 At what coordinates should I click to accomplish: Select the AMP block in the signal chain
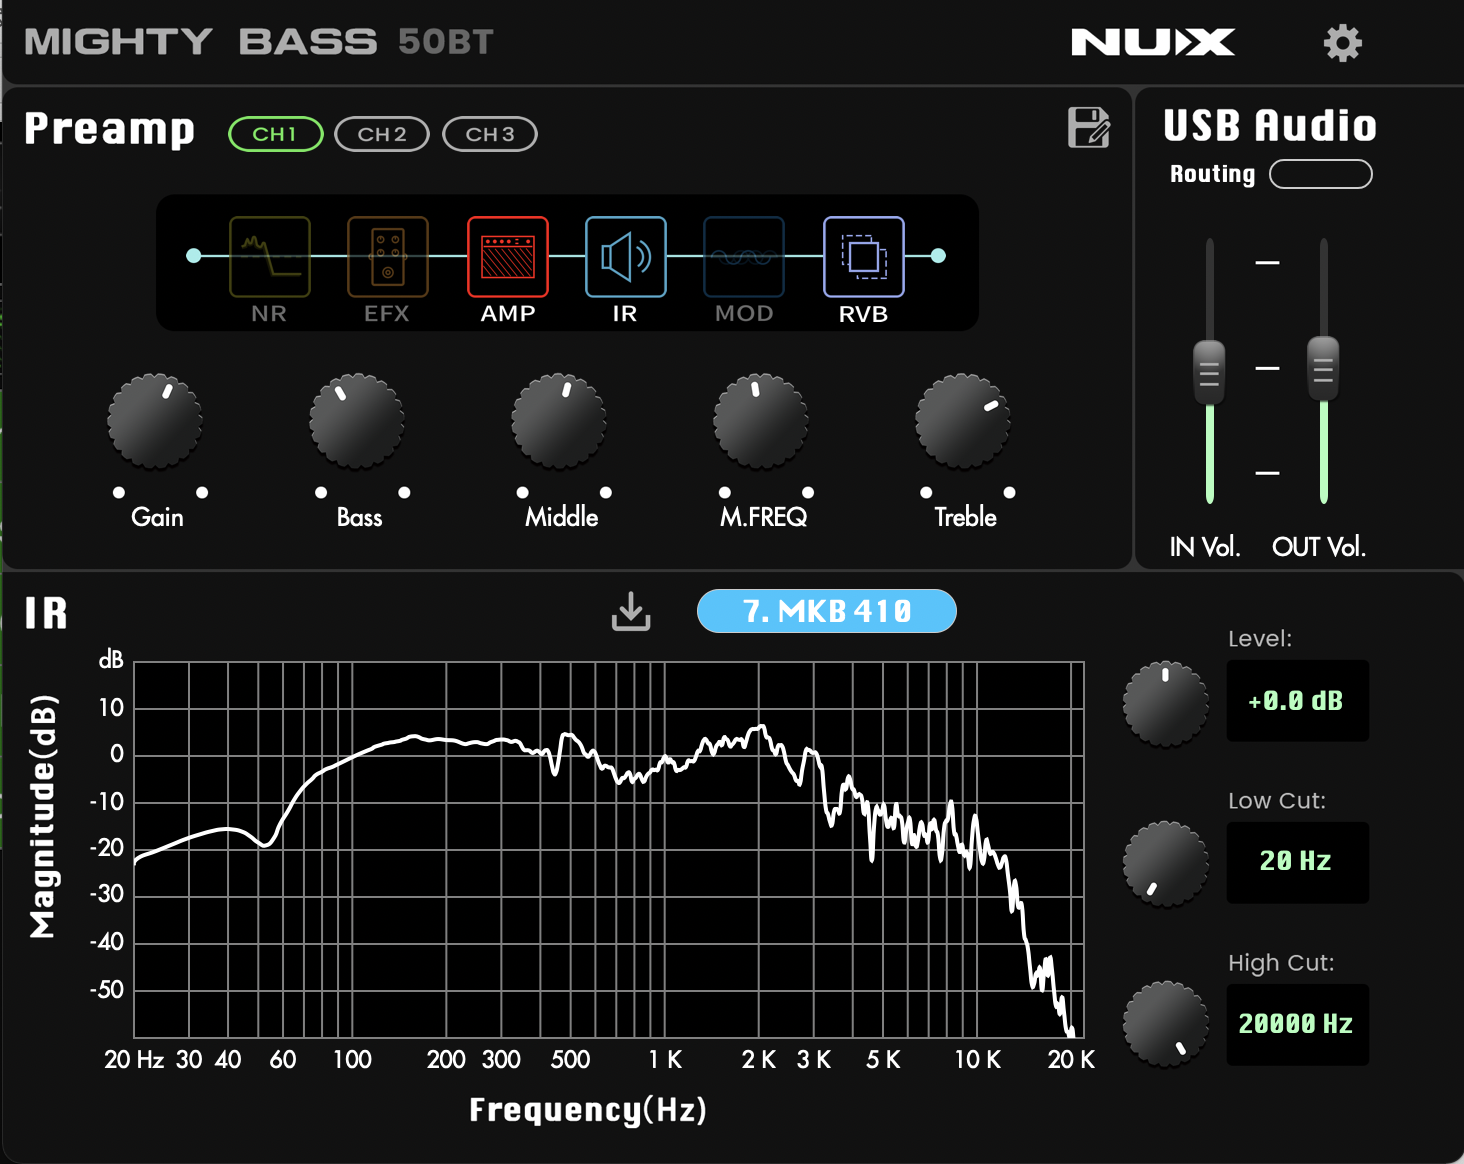pos(507,257)
